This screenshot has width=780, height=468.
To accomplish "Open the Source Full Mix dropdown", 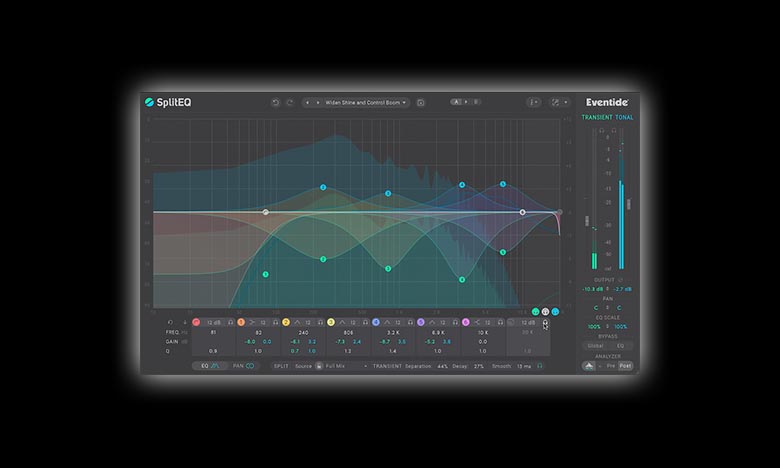I will (331, 366).
